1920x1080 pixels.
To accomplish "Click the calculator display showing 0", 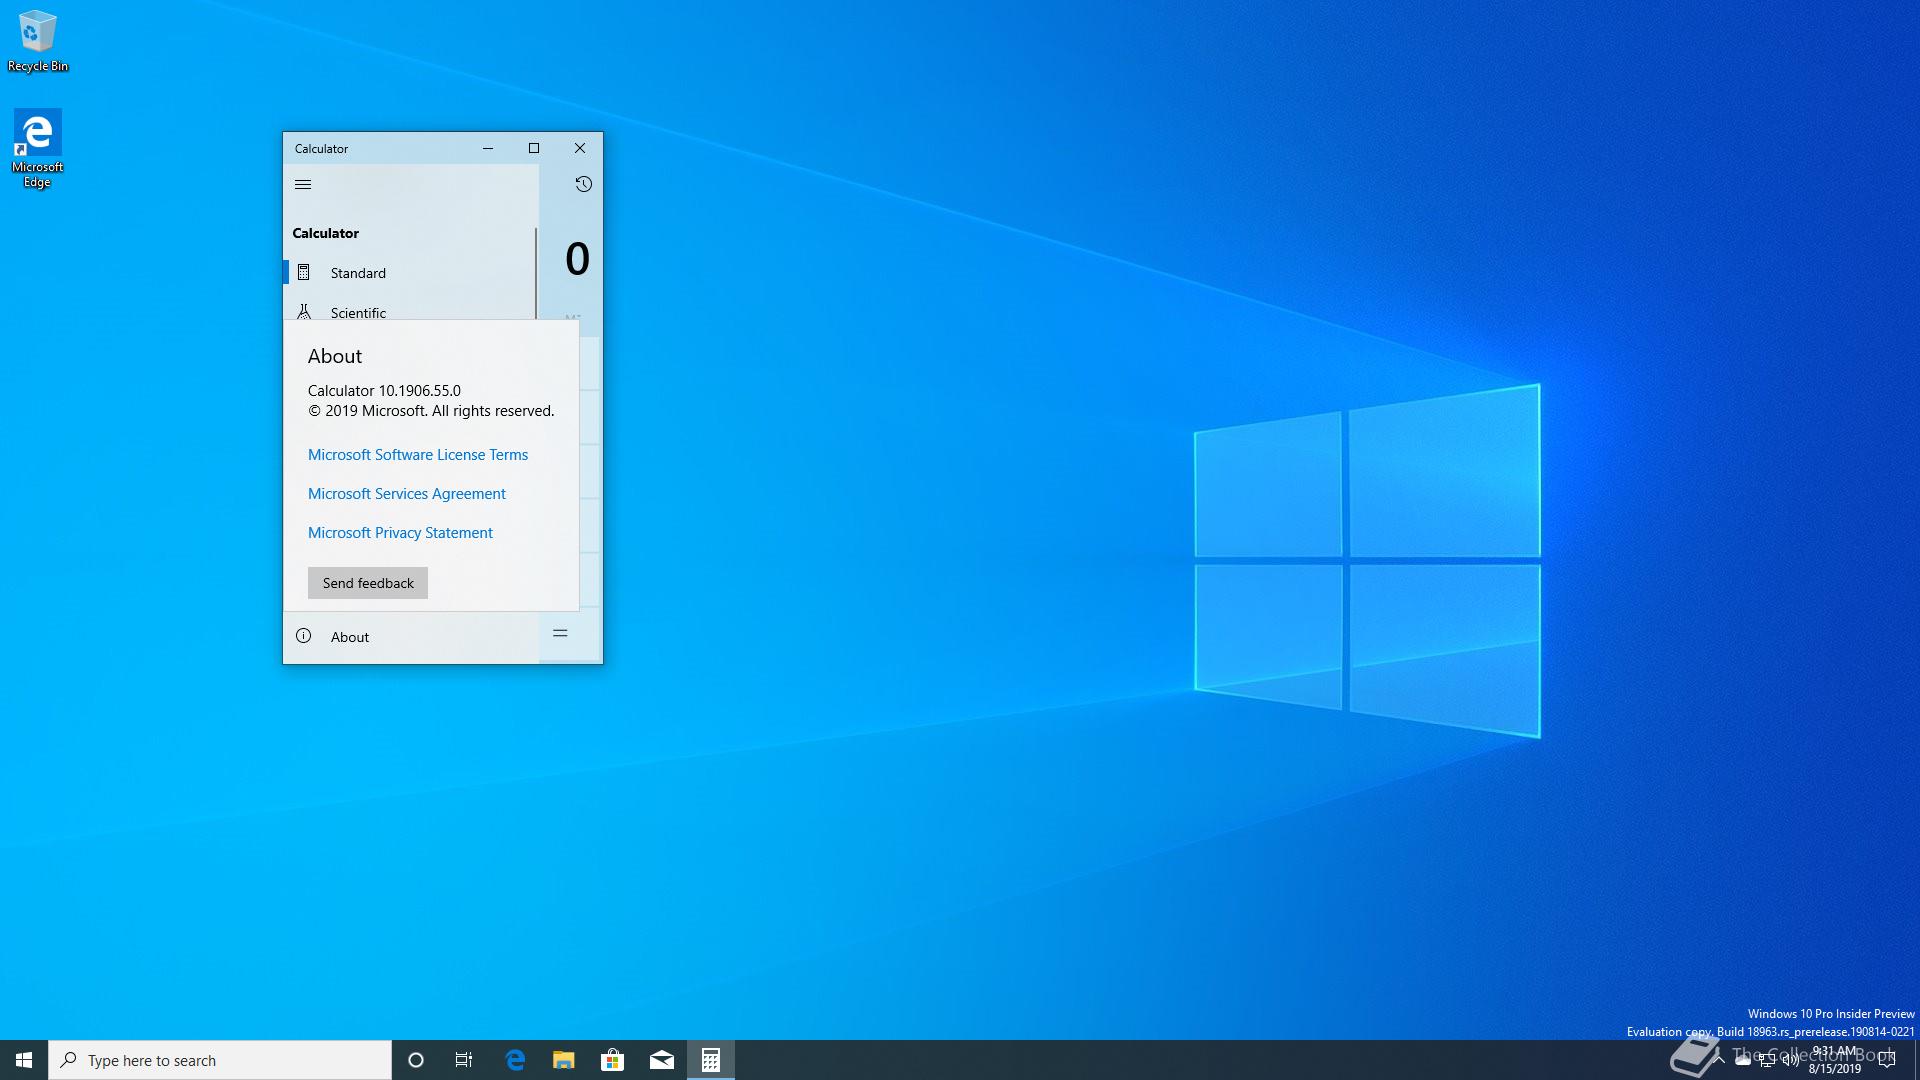I will pyautogui.click(x=577, y=259).
